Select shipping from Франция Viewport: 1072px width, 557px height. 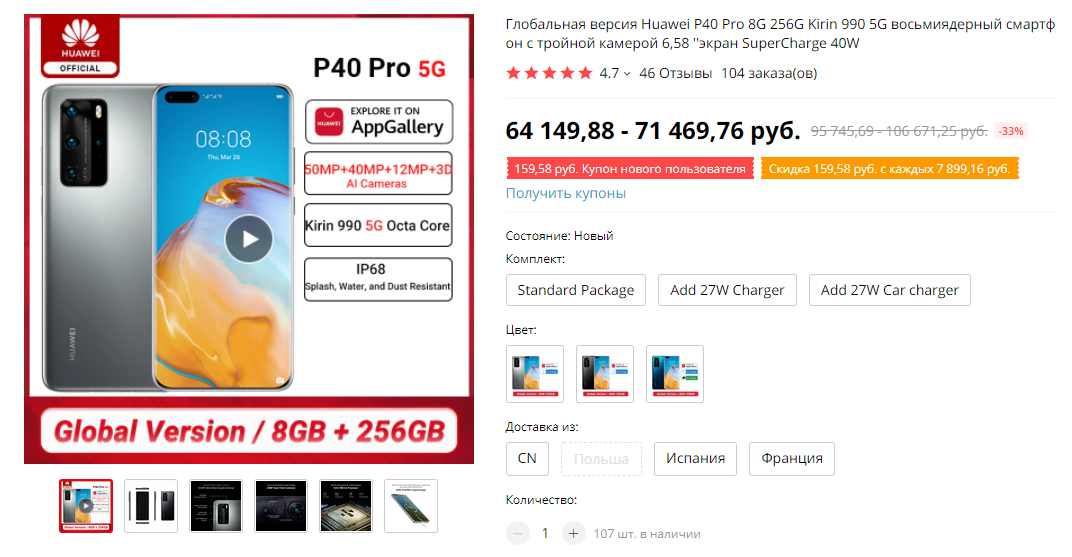coord(792,459)
